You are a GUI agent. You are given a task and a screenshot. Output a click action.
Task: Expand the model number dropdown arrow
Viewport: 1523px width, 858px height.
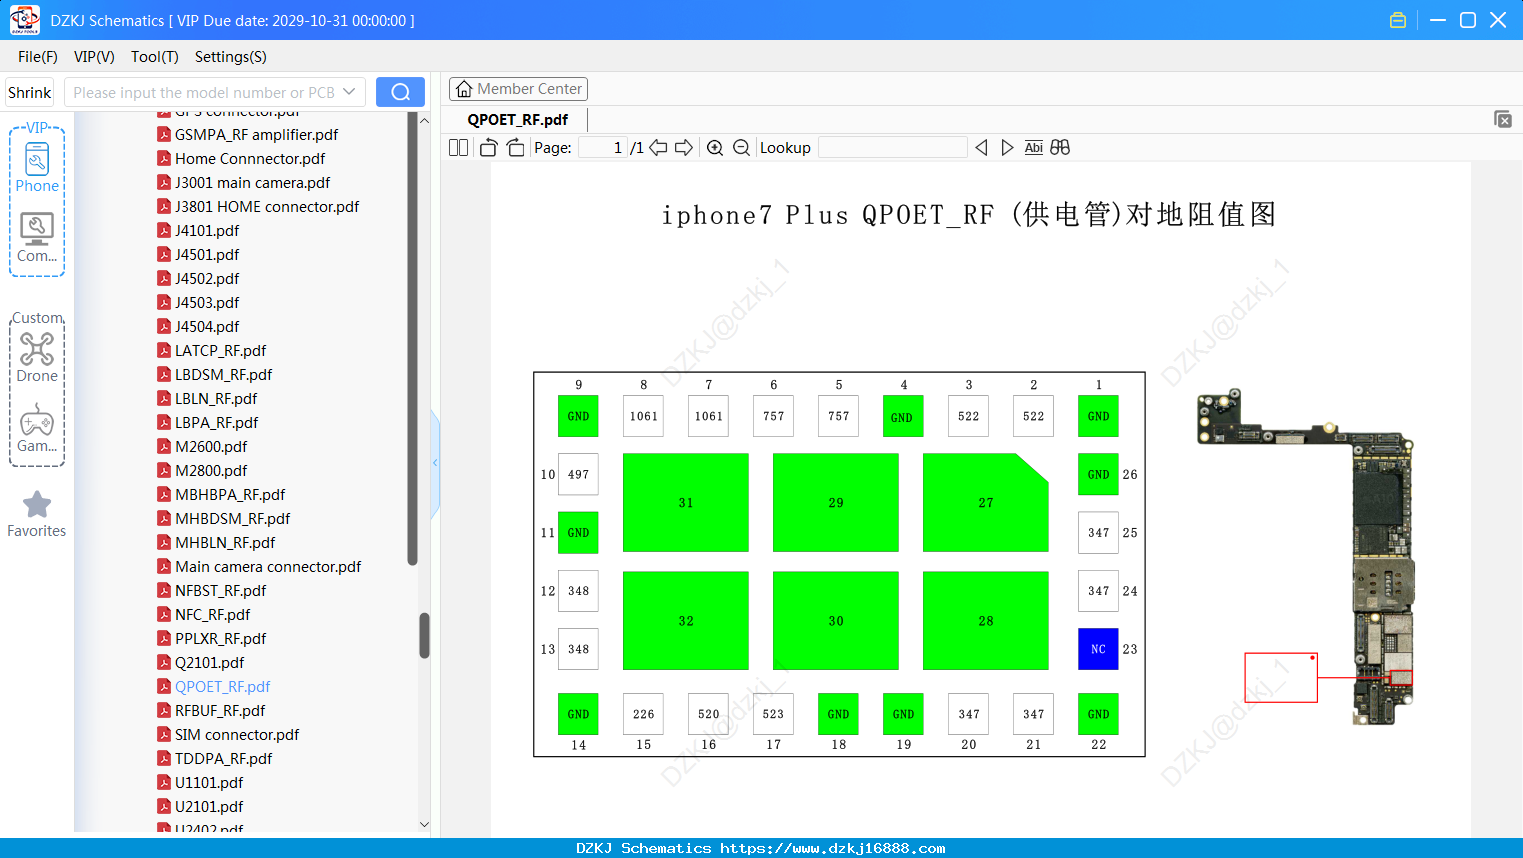[349, 92]
